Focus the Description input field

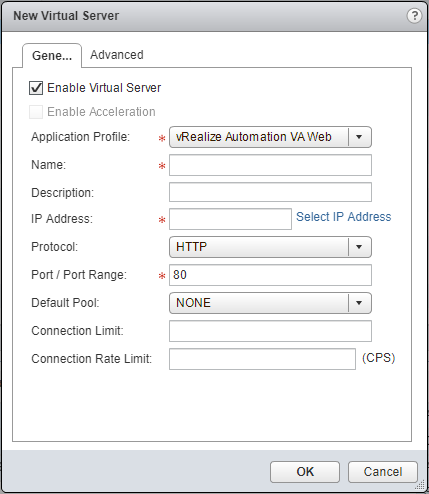point(270,192)
